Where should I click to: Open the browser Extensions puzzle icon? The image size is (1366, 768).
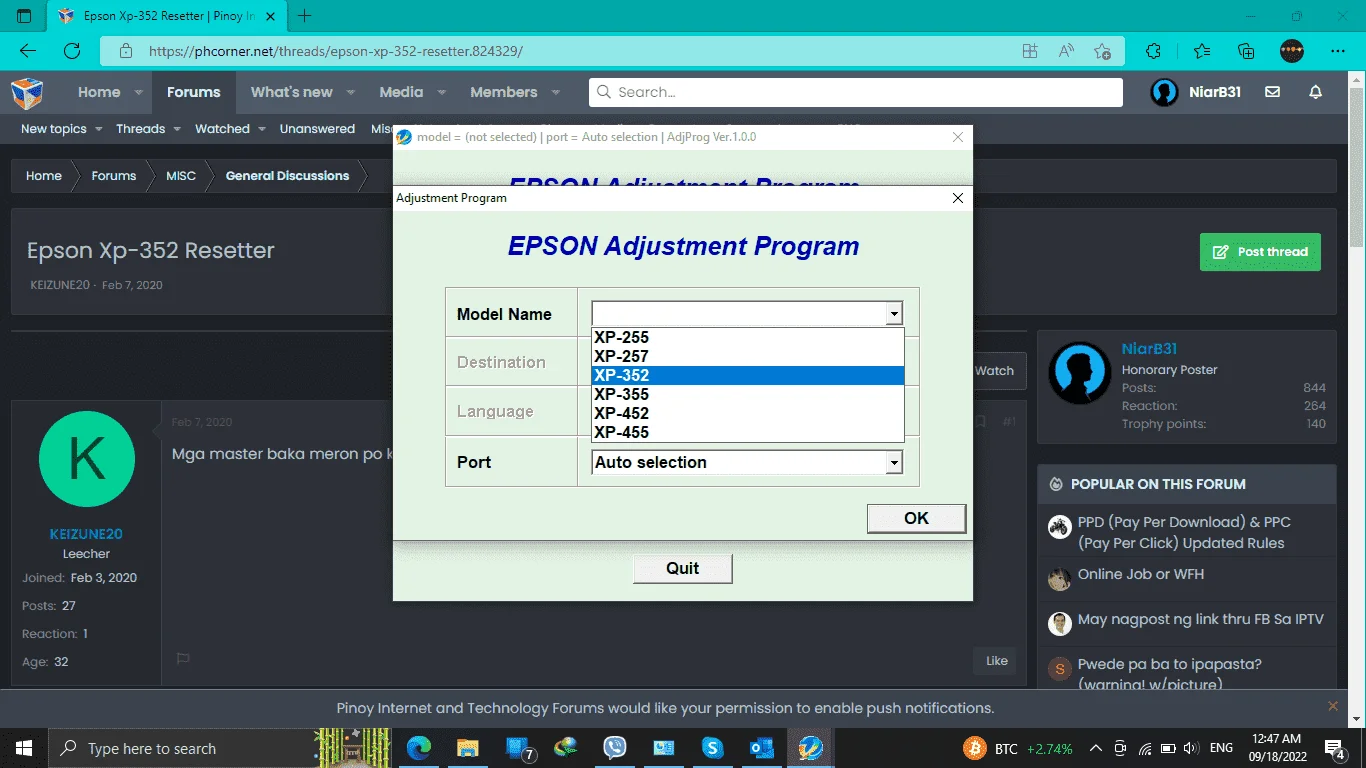point(1153,51)
